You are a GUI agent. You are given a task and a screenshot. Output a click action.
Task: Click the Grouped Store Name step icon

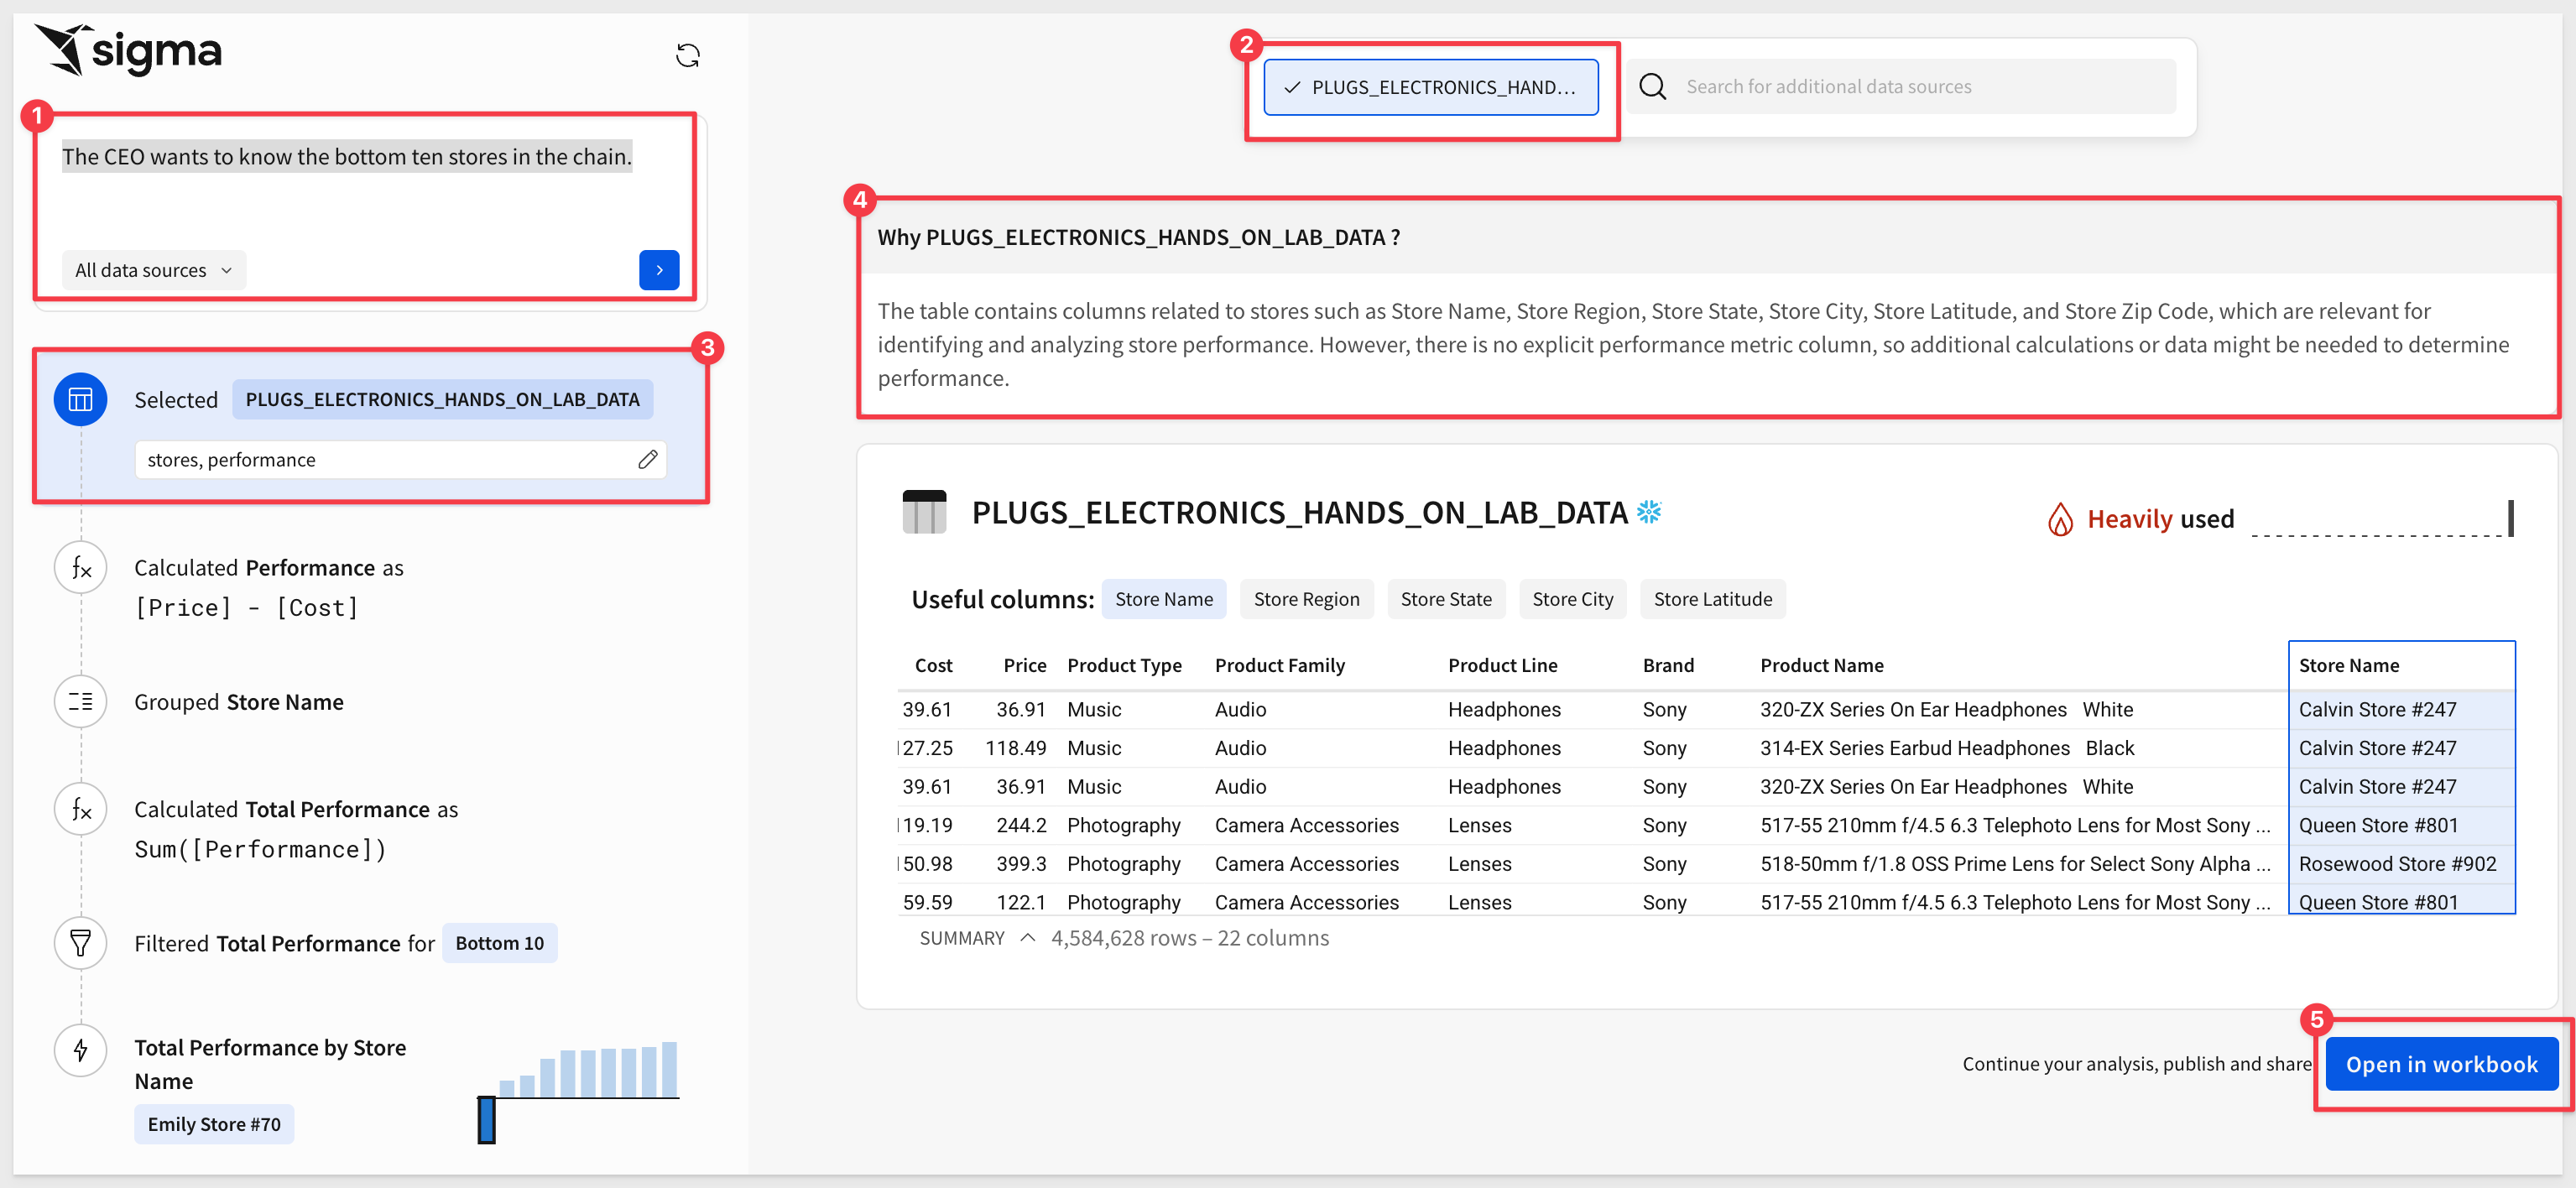[x=80, y=702]
